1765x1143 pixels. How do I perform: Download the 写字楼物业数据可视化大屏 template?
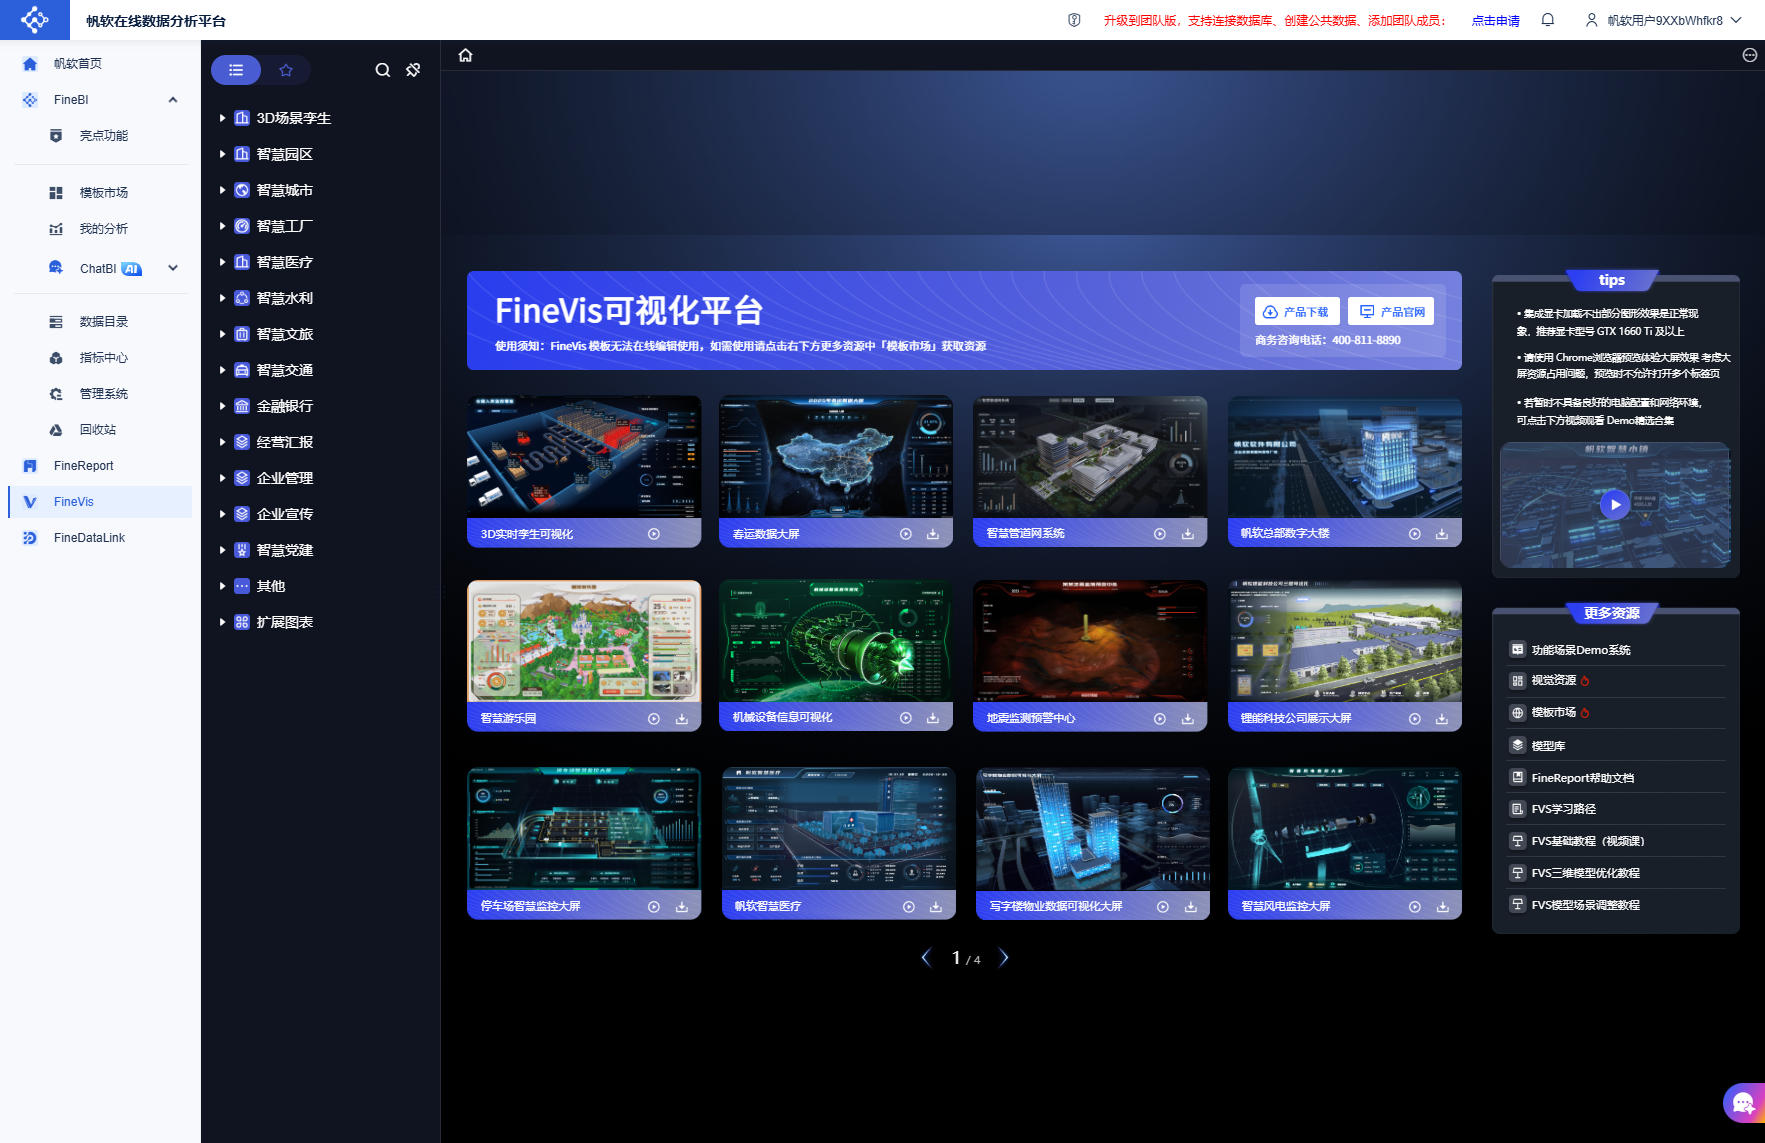(x=1191, y=907)
